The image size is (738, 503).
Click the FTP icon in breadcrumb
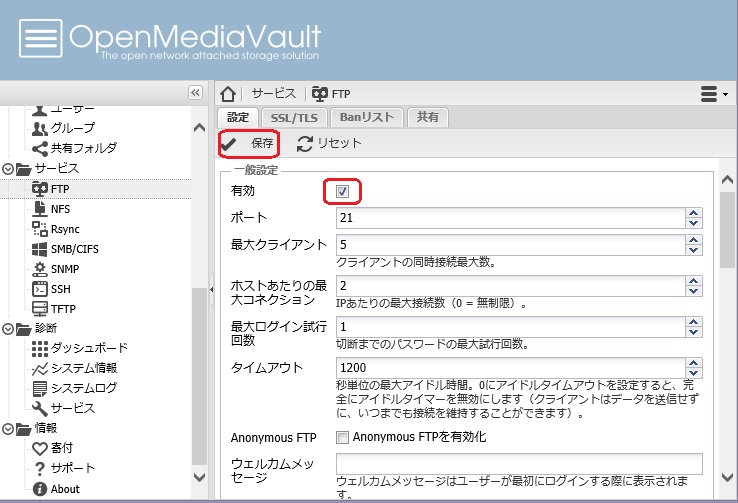[320, 94]
